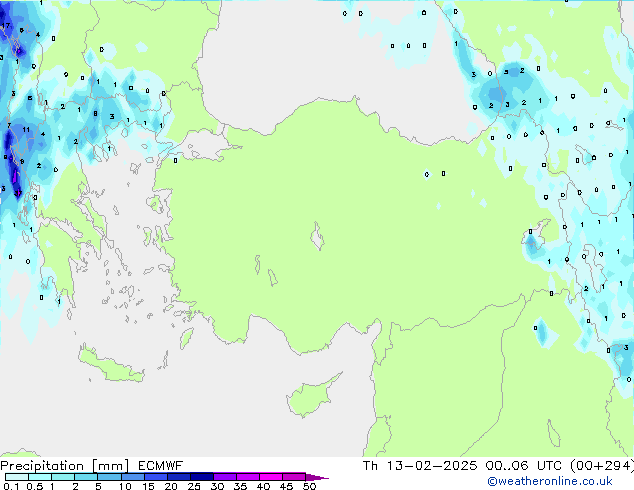The height and width of the screenshot is (490, 634).
Task: Pick the legend swatch between 1 and 2
Action: (x=63, y=477)
